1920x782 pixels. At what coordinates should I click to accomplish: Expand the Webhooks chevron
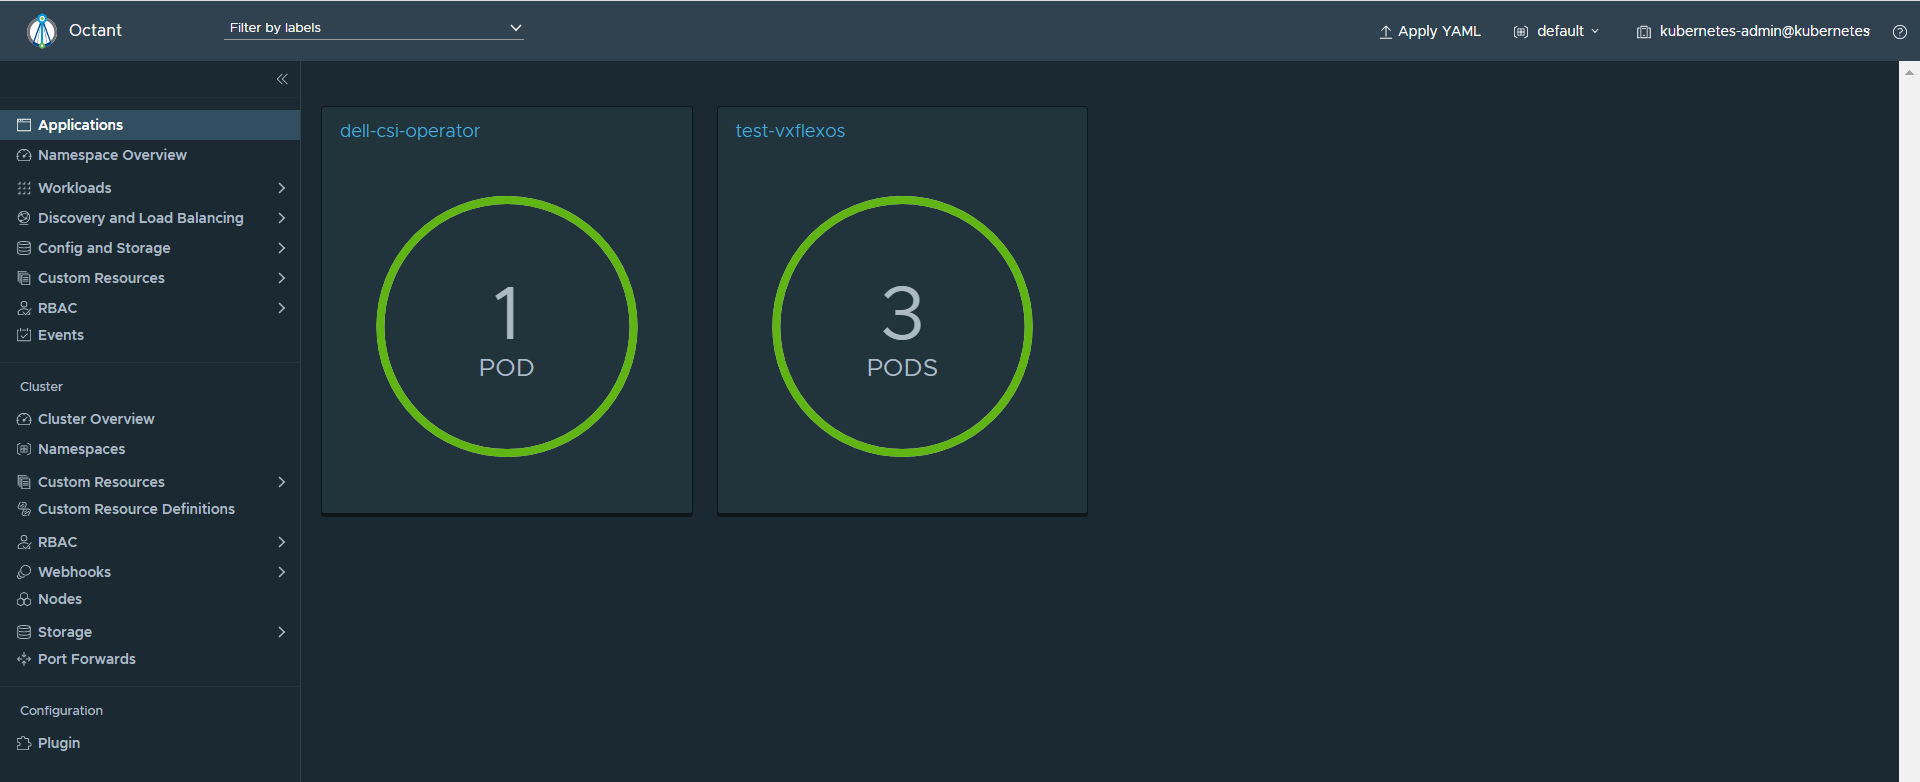click(282, 572)
